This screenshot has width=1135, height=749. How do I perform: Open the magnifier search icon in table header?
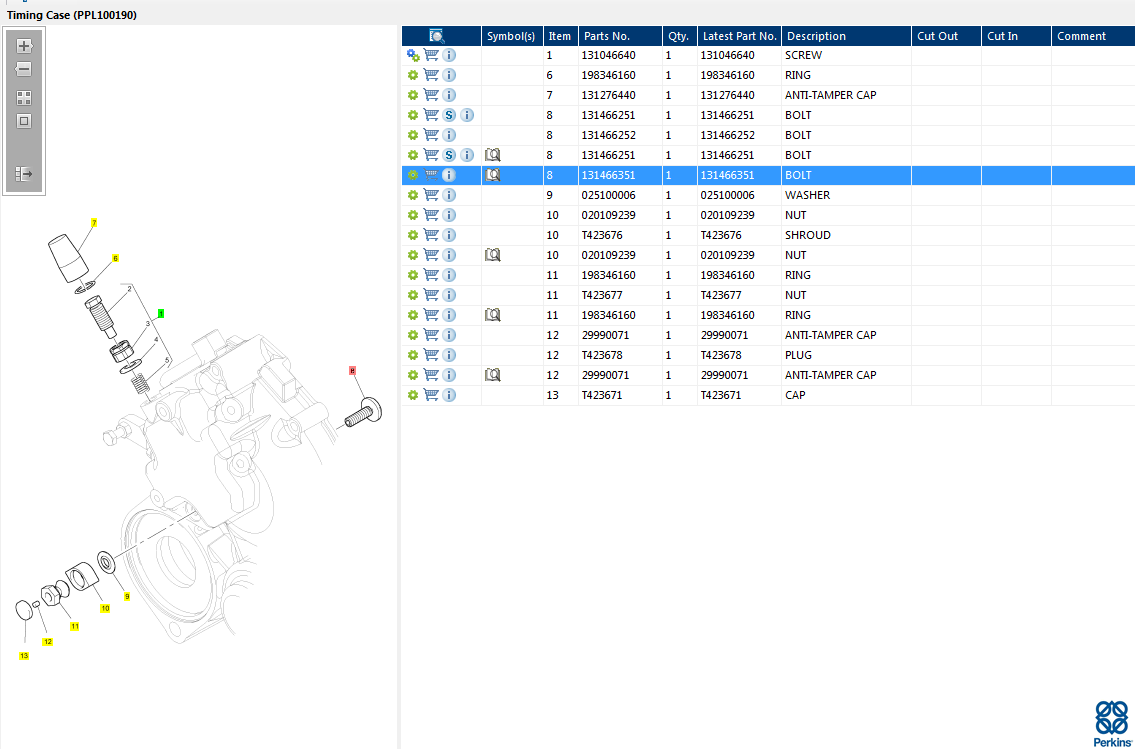[436, 36]
